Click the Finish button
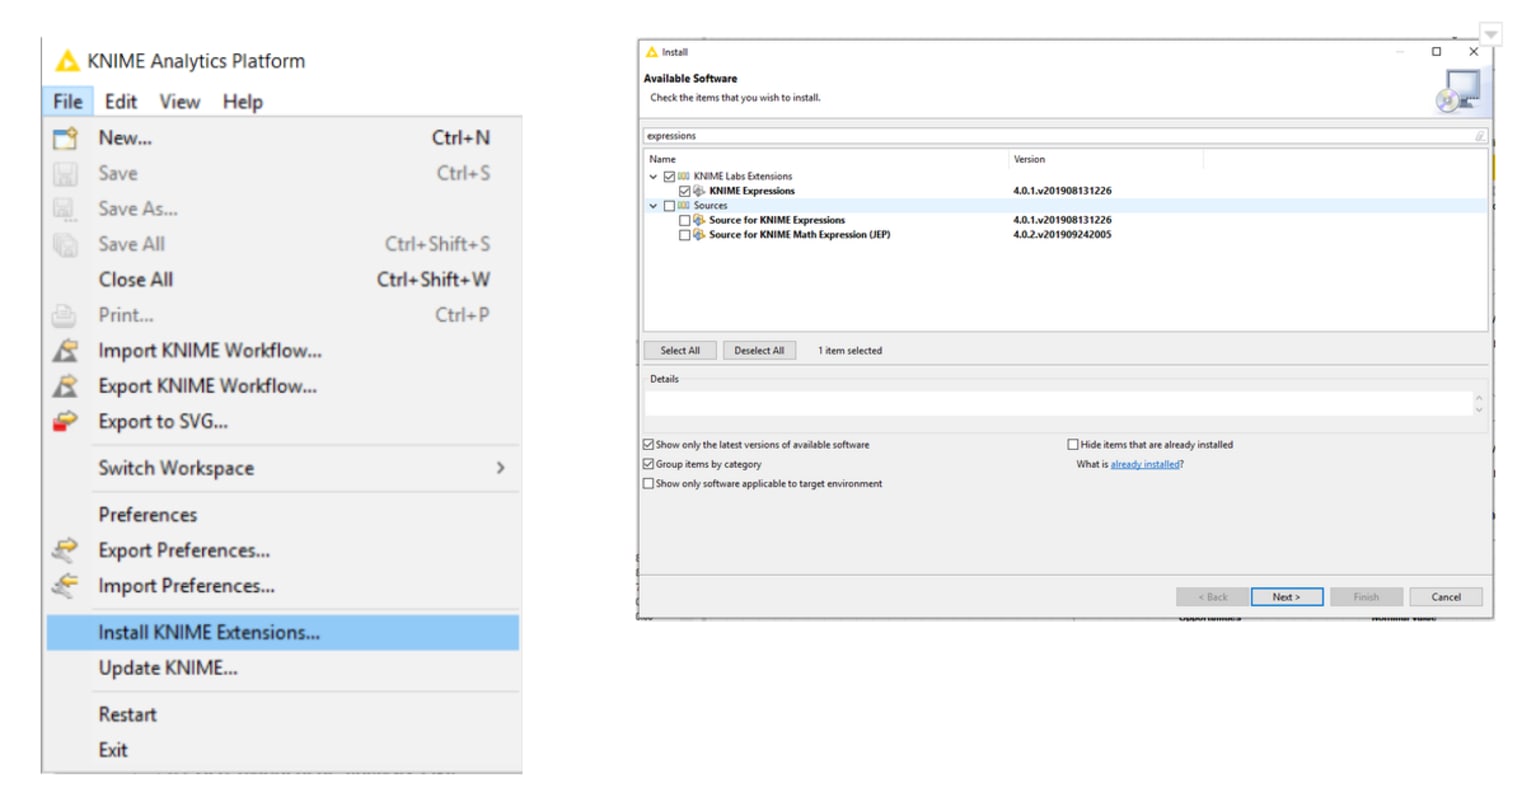 (x=1366, y=597)
